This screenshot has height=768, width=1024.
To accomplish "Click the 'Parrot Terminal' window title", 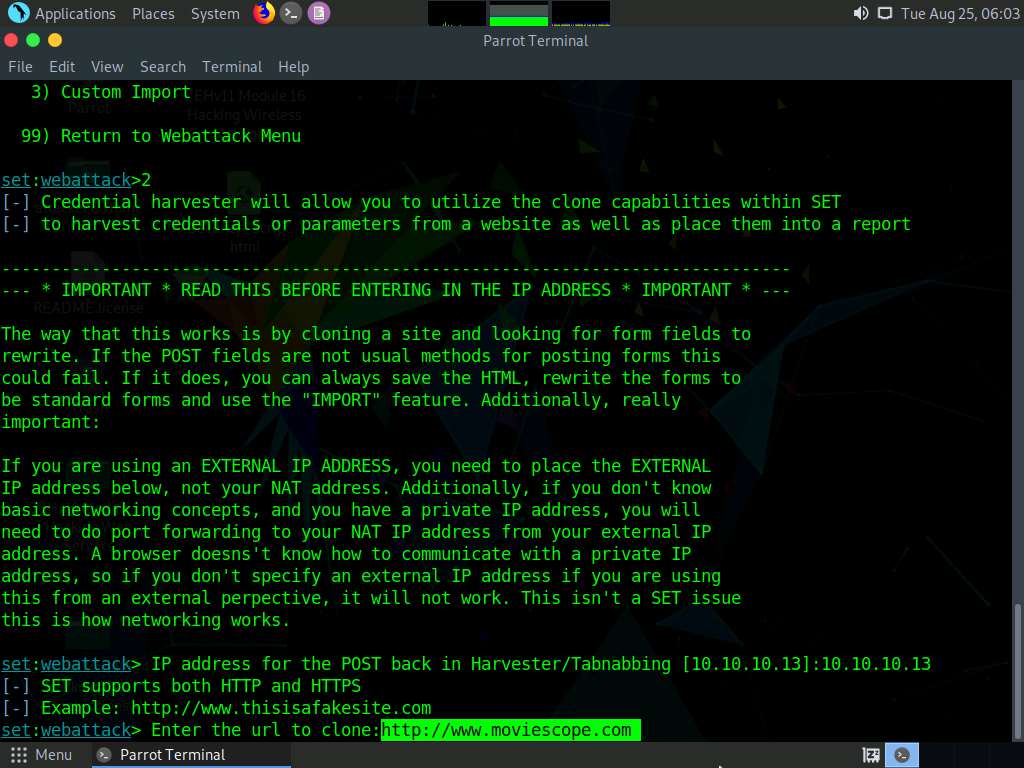I will (536, 40).
